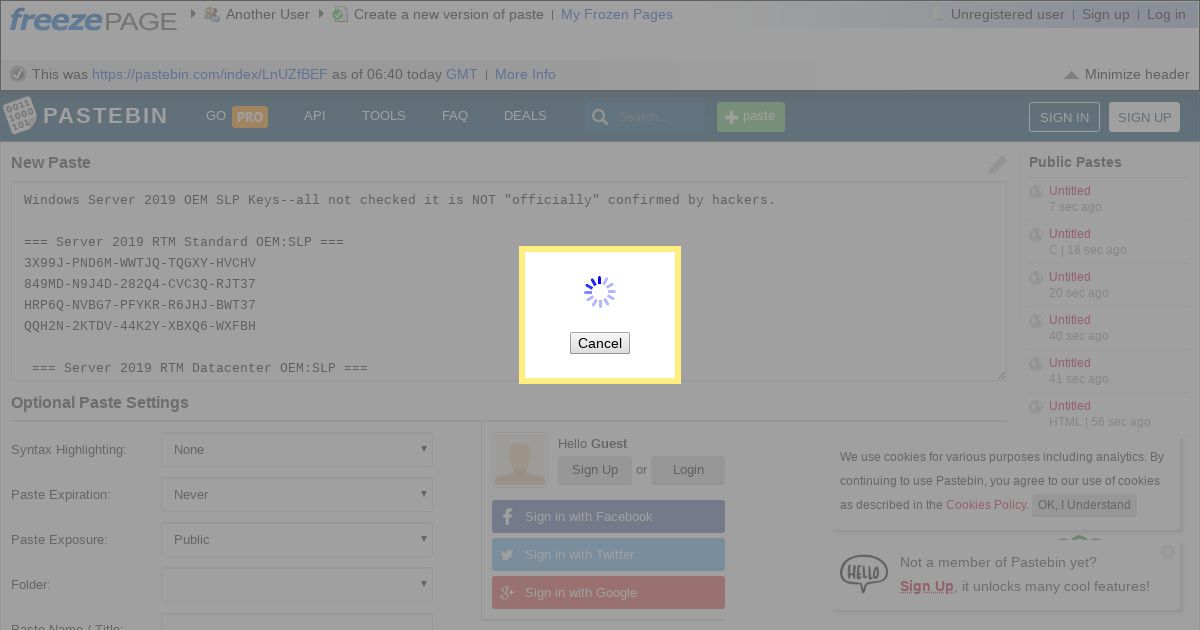This screenshot has width=1200, height=630.
Task: Click Sign Up link in member popup
Action: 926,587
